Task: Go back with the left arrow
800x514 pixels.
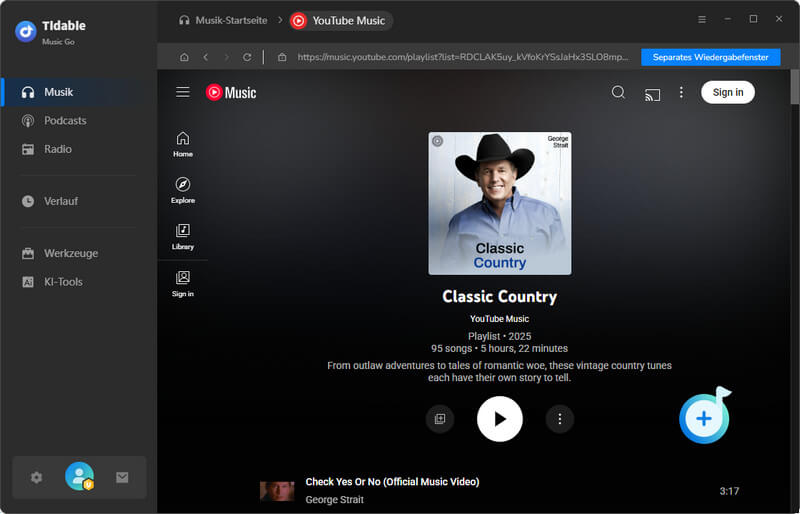Action: [206, 57]
